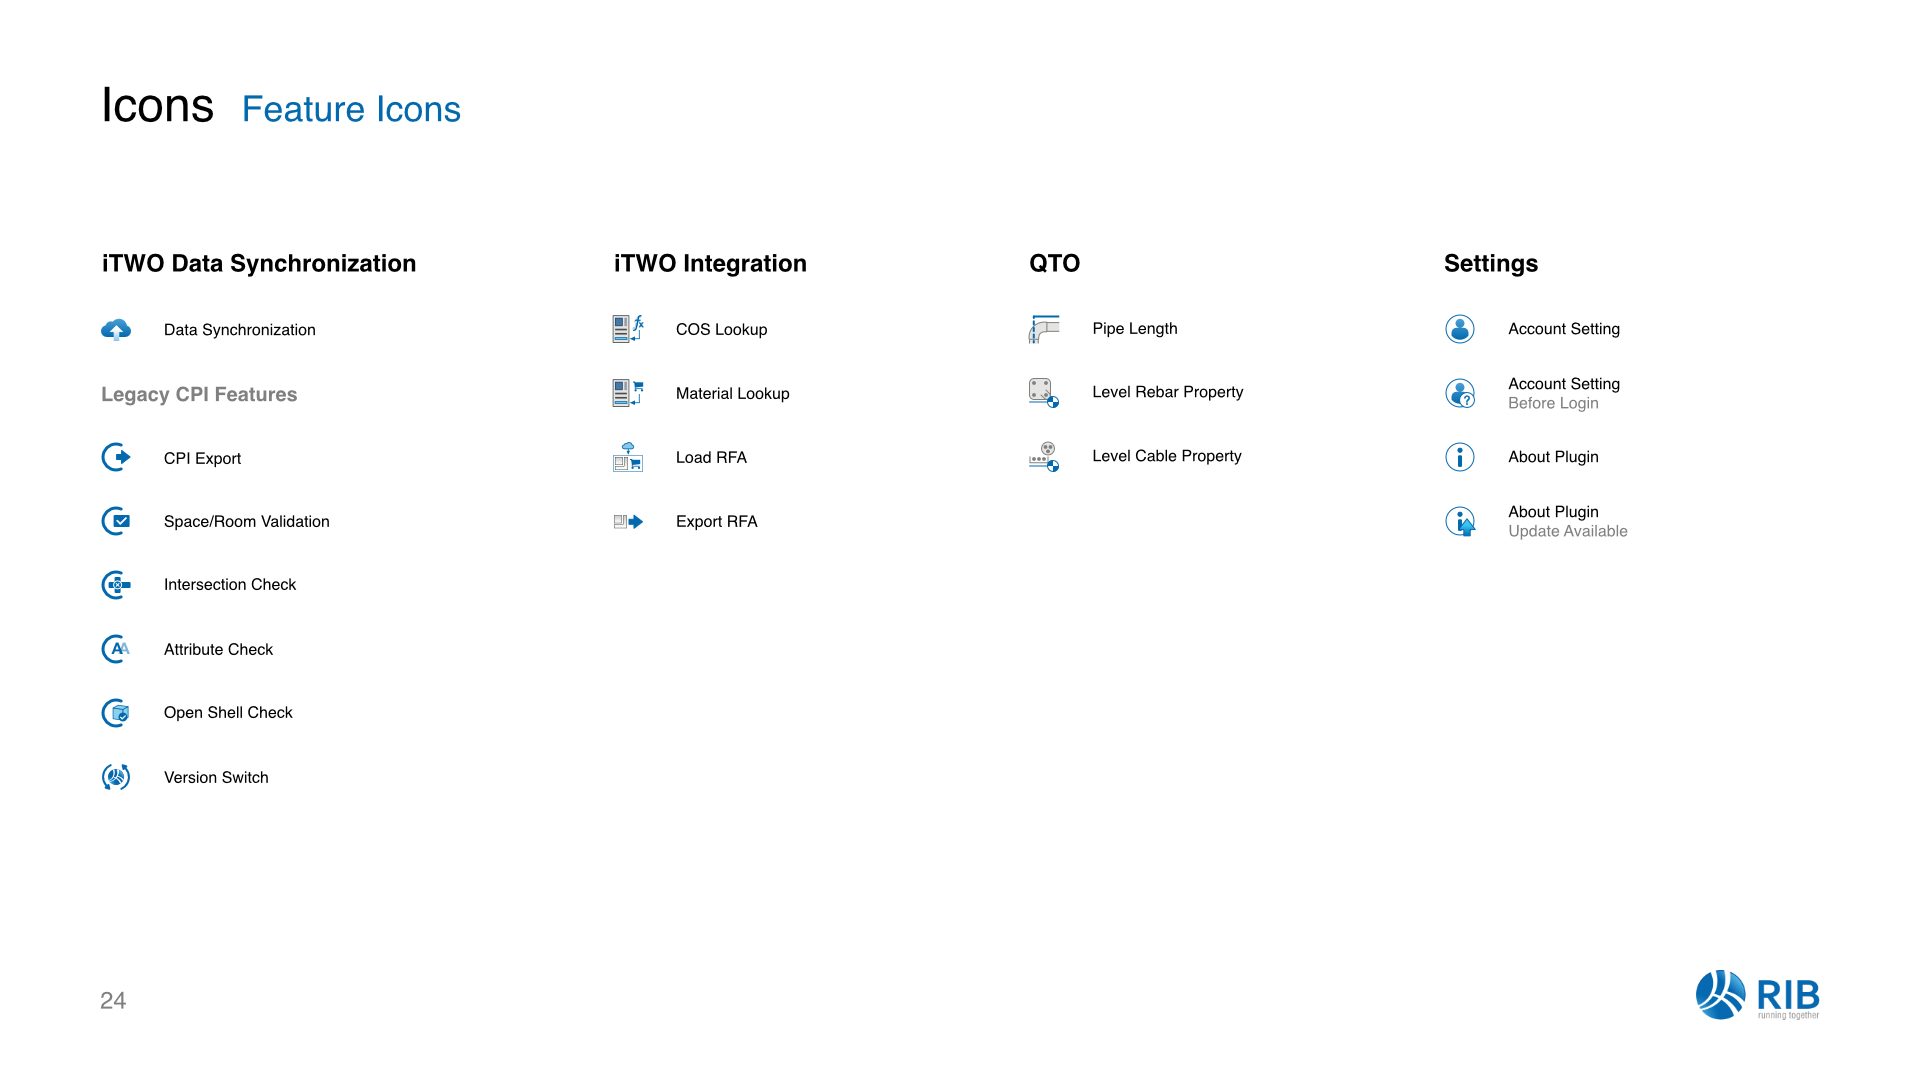Click the Material Lookup icon
Viewport: 1920px width, 1080px height.
coord(628,393)
